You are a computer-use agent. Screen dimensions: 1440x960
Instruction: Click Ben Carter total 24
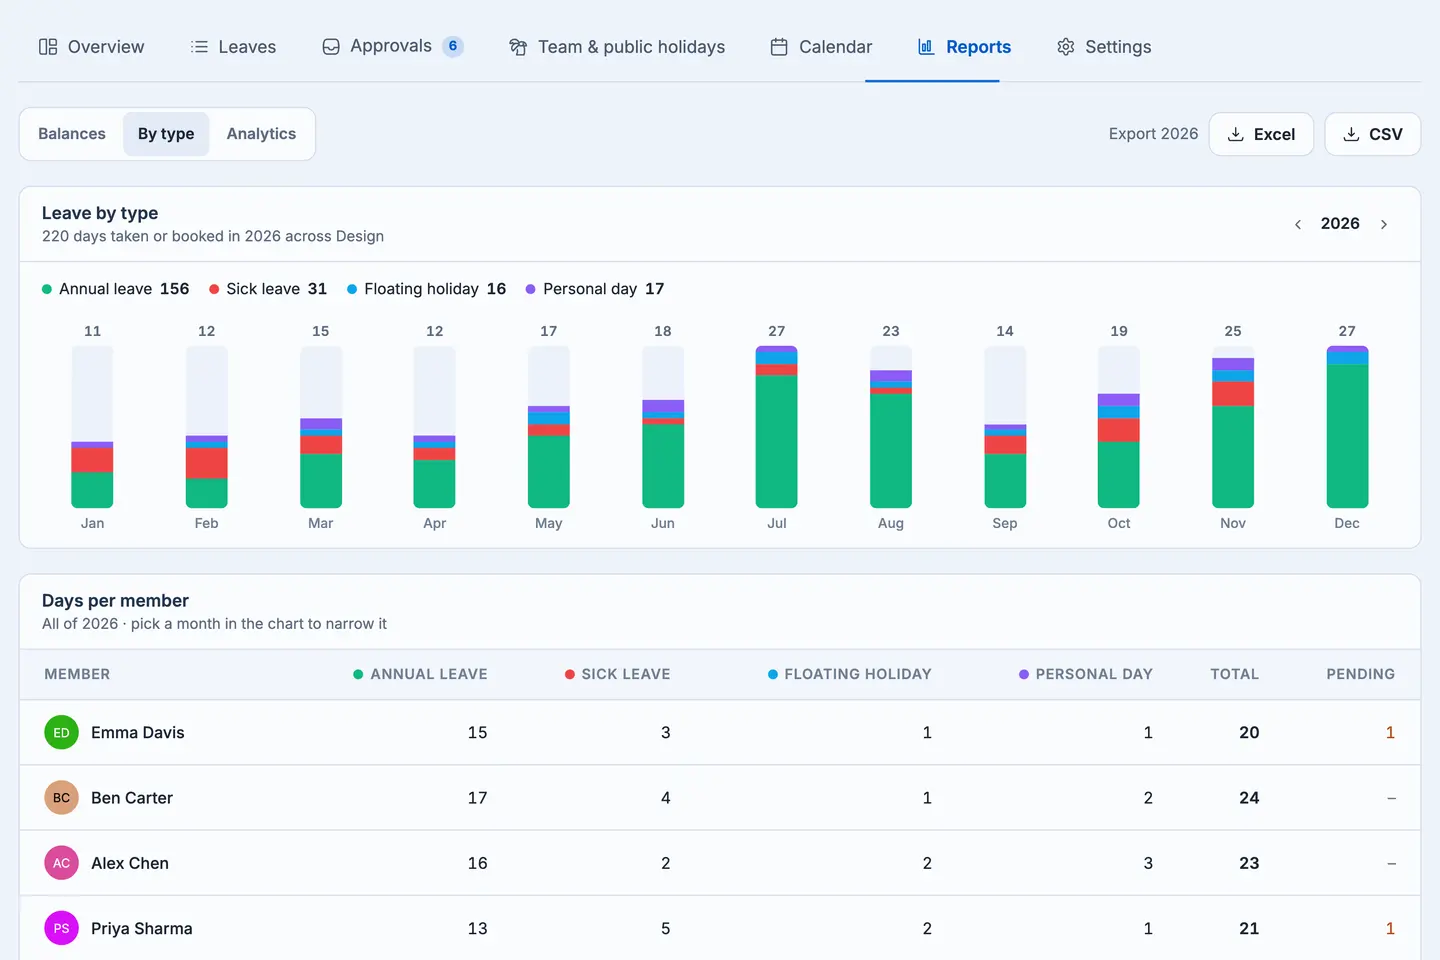pyautogui.click(x=1249, y=798)
